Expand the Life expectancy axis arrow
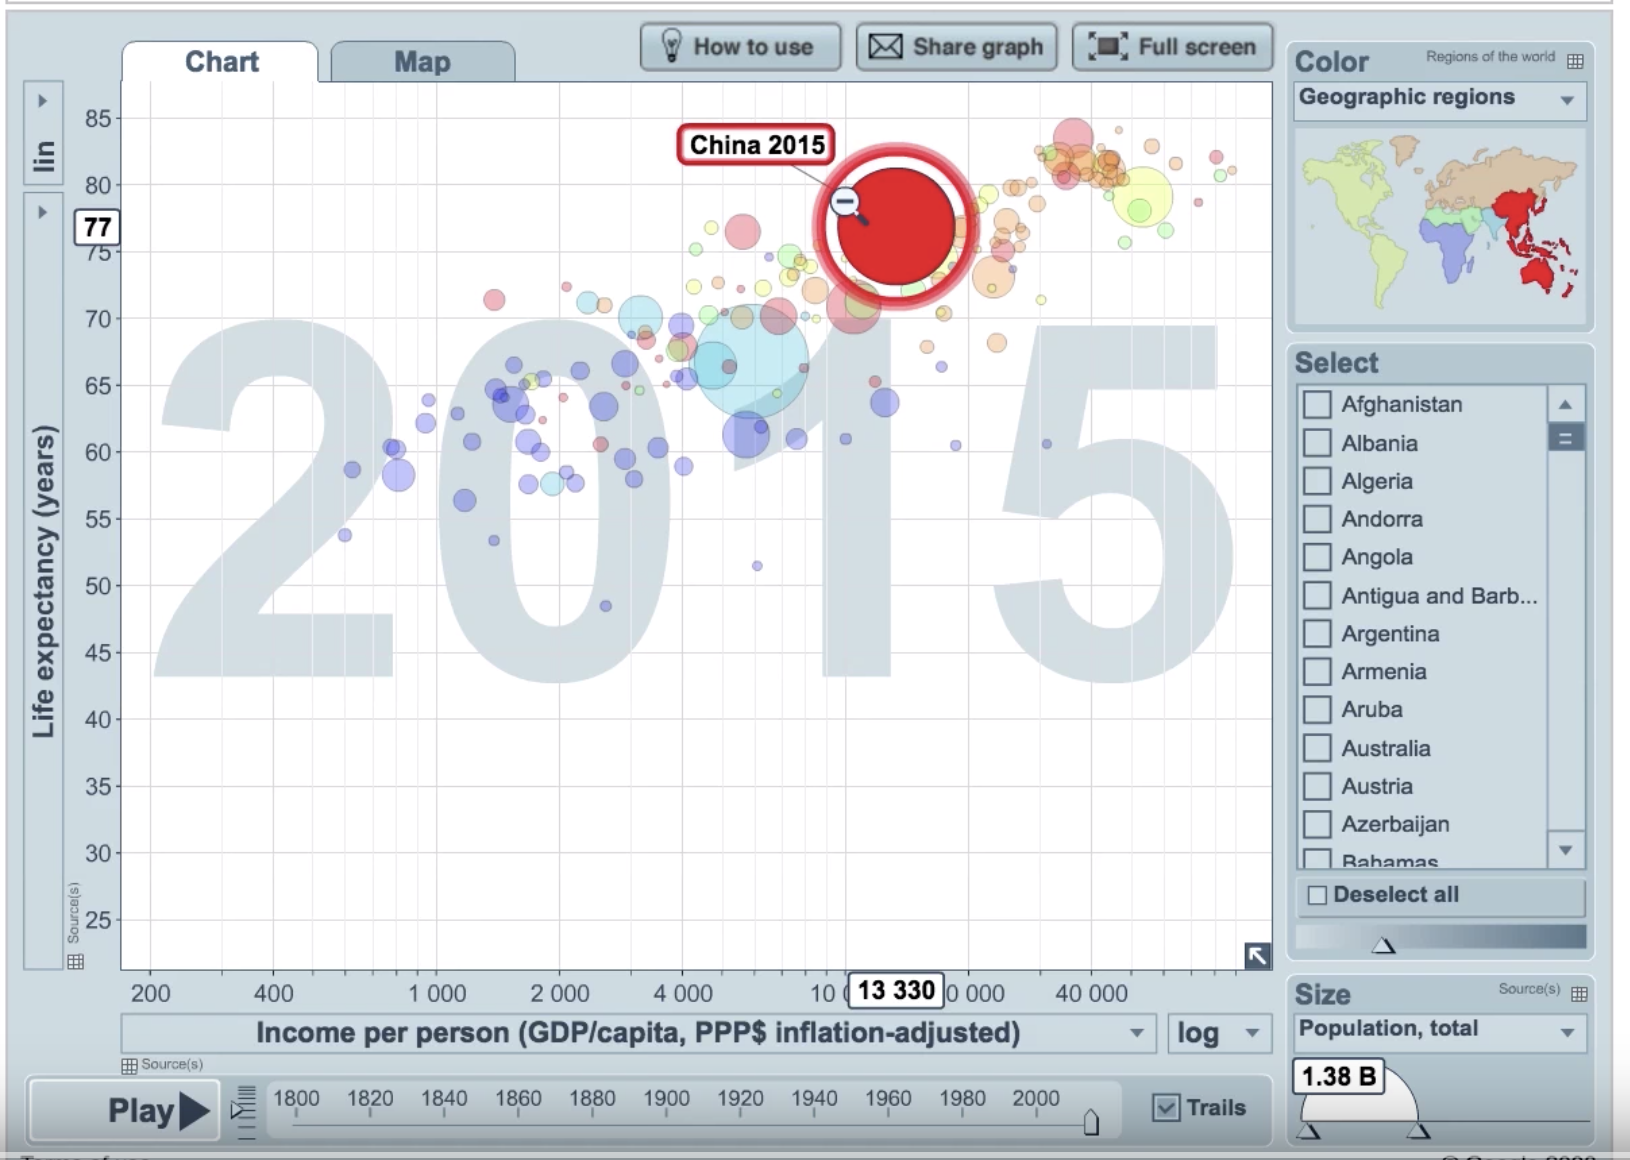 [x=42, y=212]
